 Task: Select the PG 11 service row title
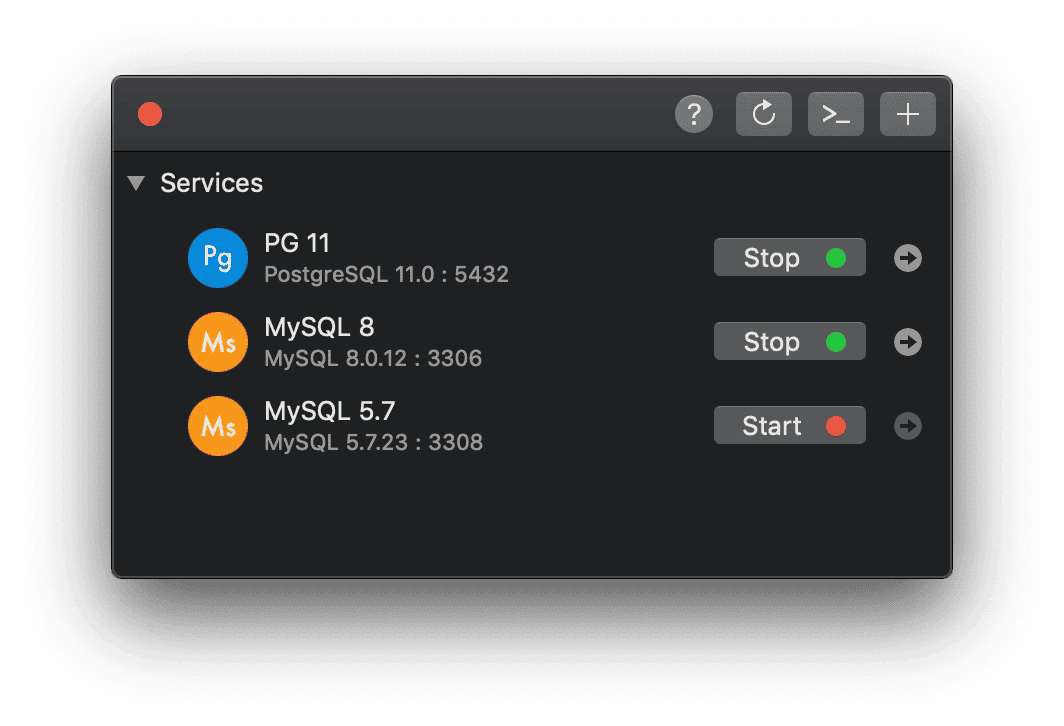tap(297, 243)
